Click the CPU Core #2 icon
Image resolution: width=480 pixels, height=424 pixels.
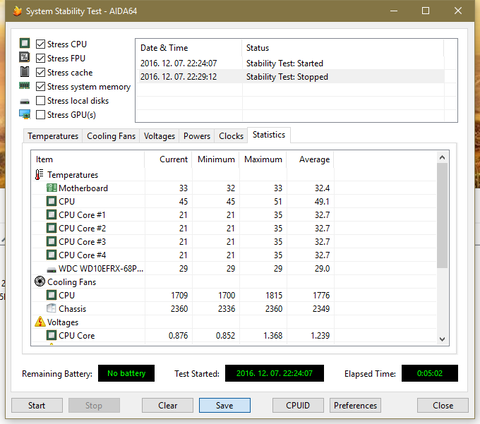point(51,228)
